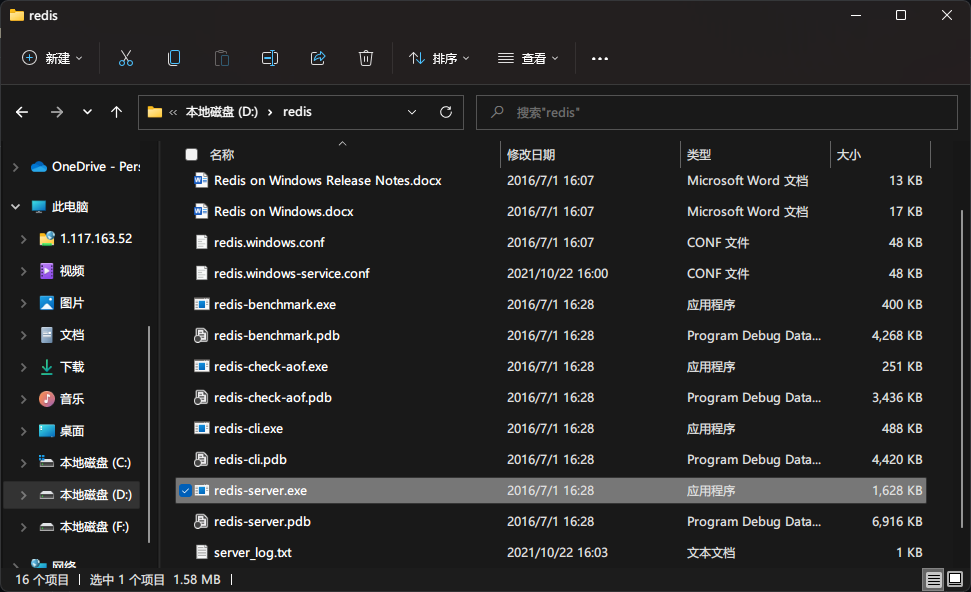Select redis.windows-service.conf file name
971x592 pixels.
(x=292, y=273)
